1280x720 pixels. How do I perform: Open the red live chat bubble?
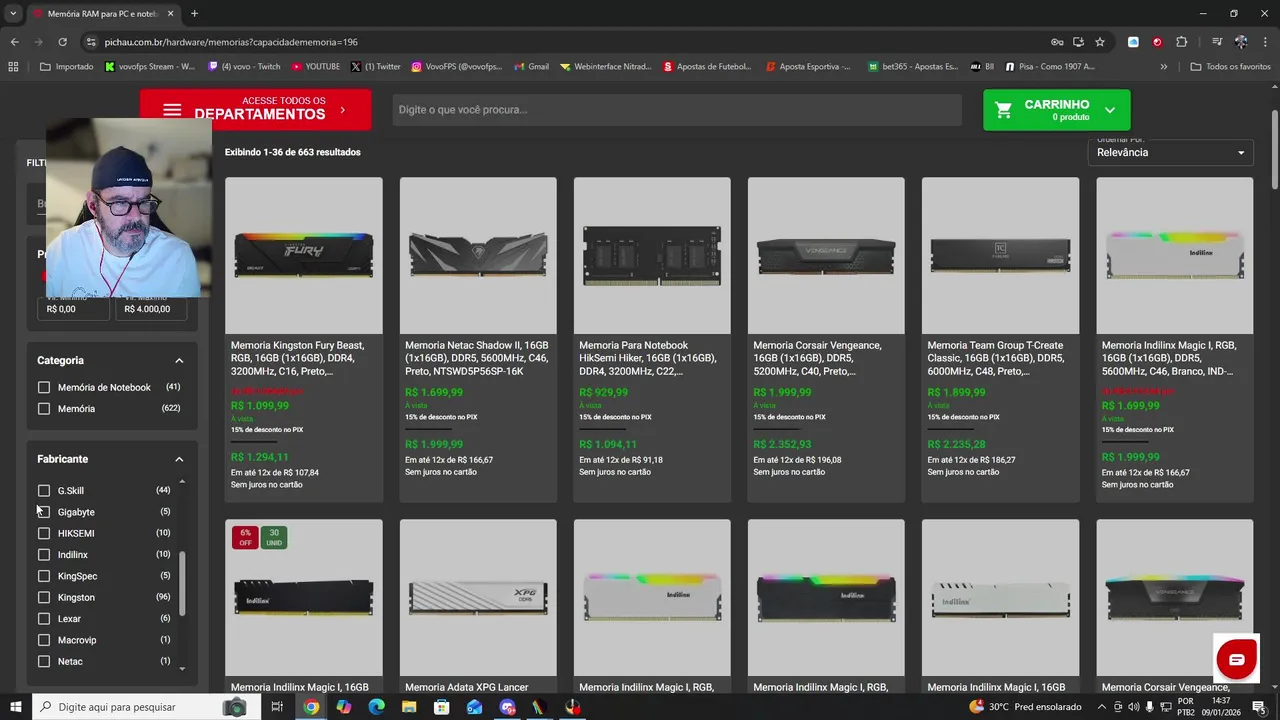1236,659
